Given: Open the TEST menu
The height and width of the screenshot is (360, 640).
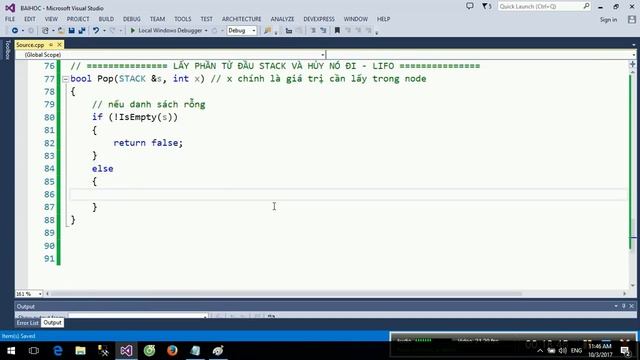Looking at the screenshot, I should click(x=207, y=19).
